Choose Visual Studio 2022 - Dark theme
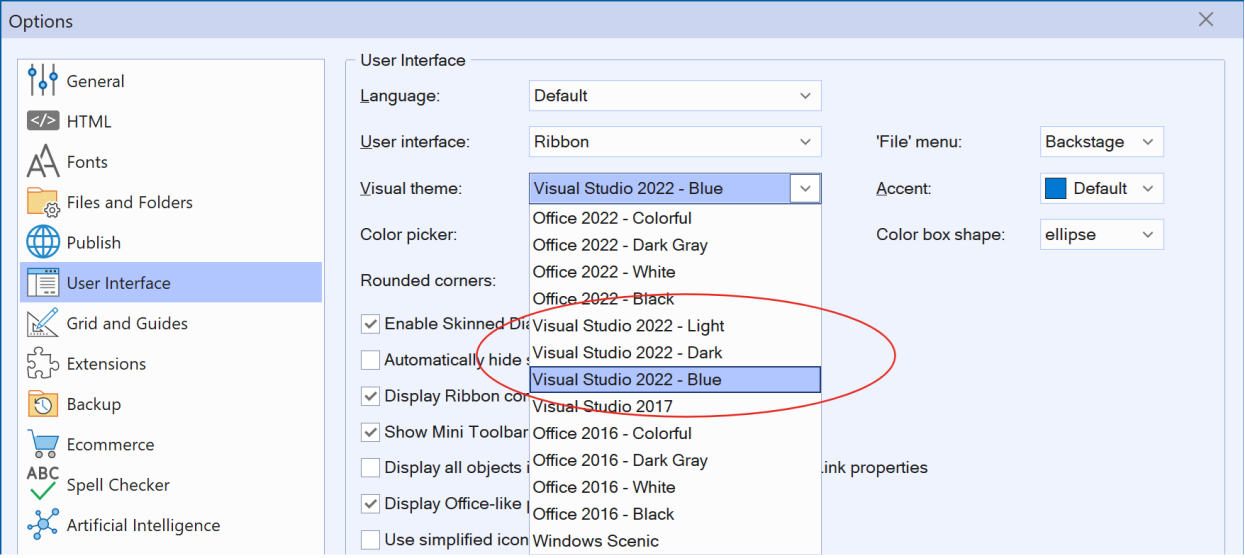 pos(675,353)
